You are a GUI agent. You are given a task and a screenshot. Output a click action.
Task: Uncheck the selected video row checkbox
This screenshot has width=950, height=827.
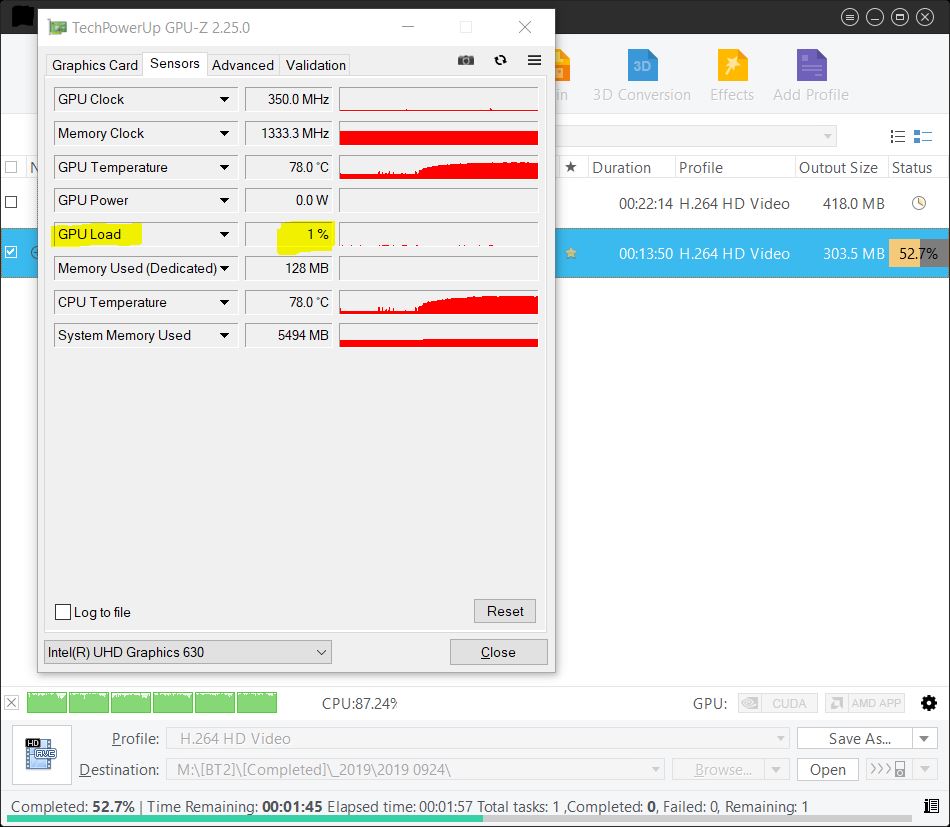pyautogui.click(x=11, y=251)
